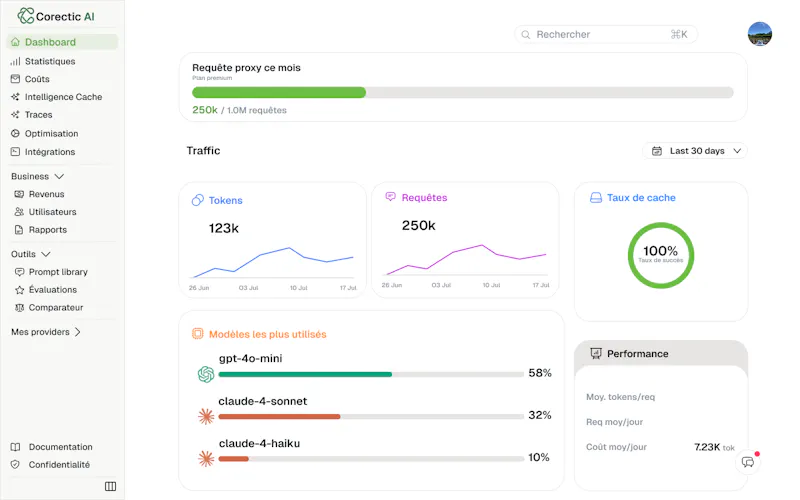The width and height of the screenshot is (800, 500).
Task: Click the Statistiques bar chart icon
Action: tap(15, 61)
